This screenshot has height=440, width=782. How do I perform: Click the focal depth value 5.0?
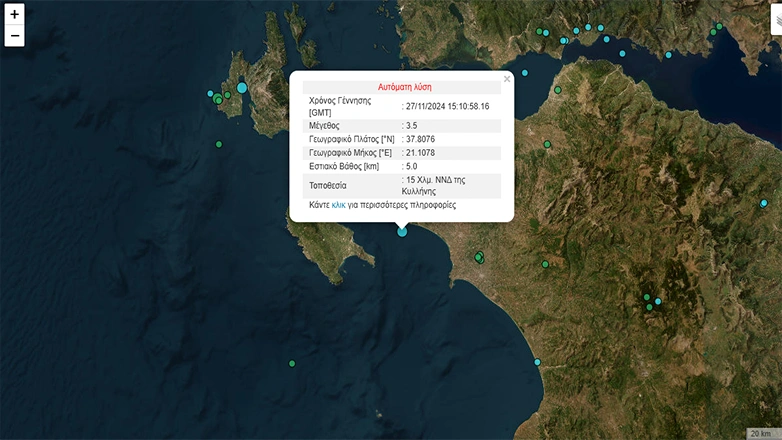coord(411,166)
